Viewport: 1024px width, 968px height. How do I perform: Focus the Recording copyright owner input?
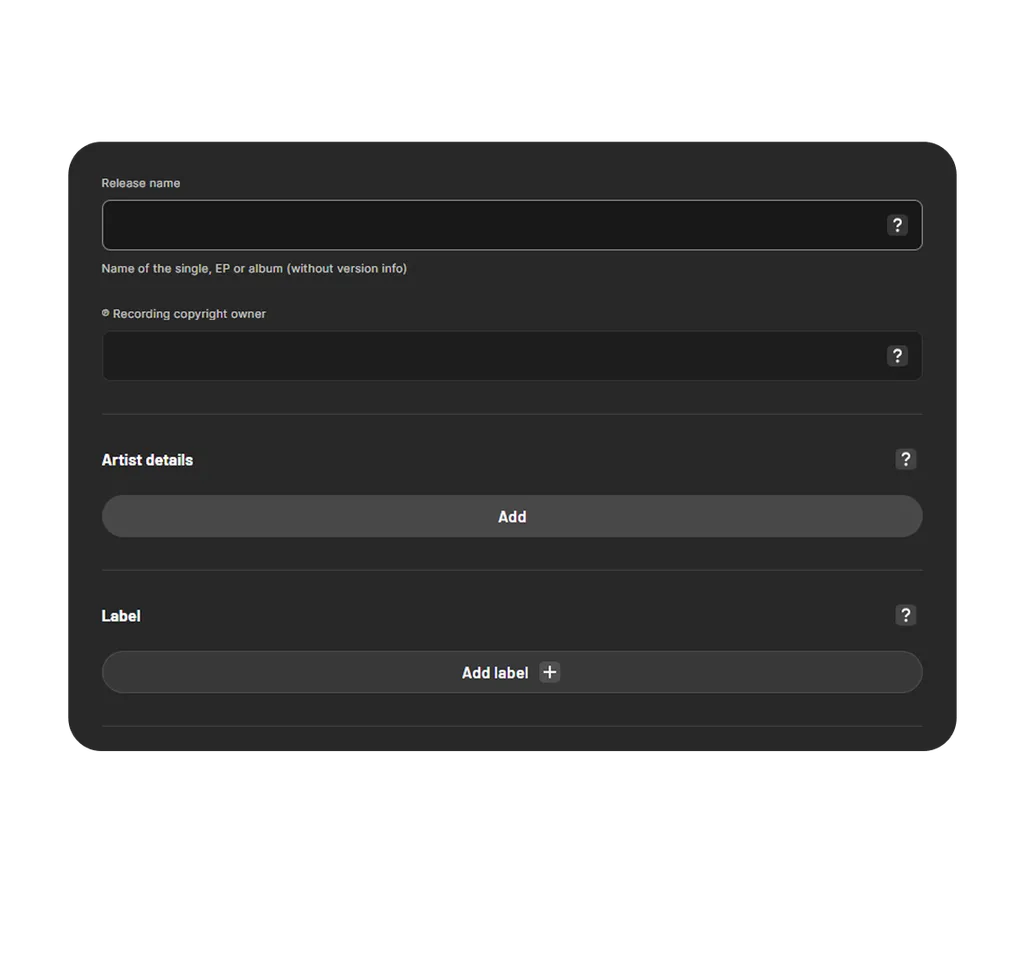(x=450, y=356)
